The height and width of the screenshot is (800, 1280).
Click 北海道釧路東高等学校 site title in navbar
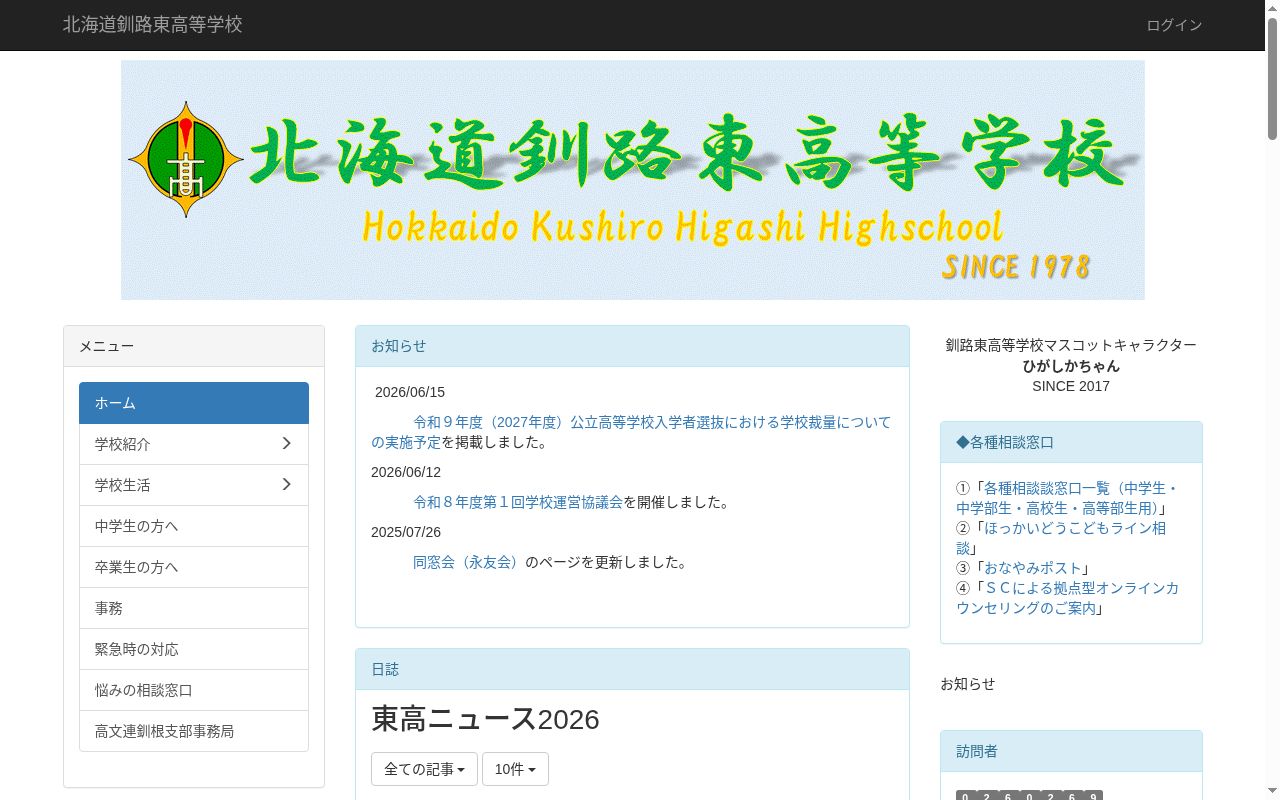pos(153,25)
